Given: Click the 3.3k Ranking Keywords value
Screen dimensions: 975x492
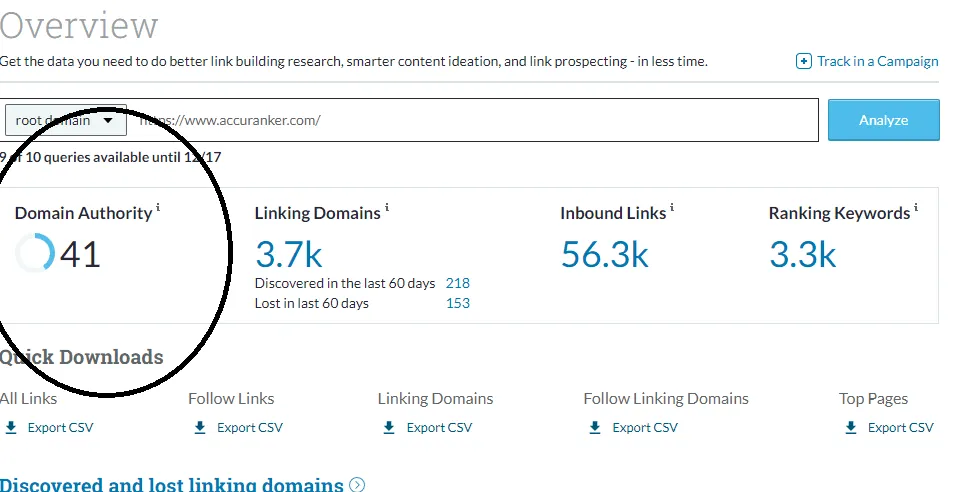Looking at the screenshot, I should coord(802,254).
